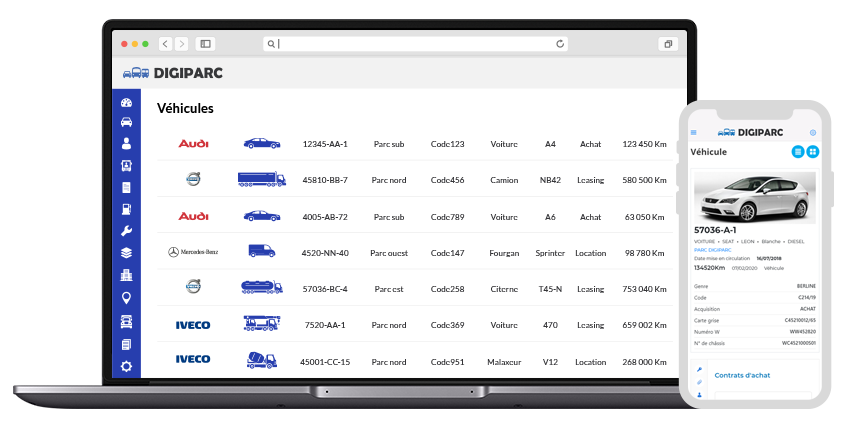The image size is (848, 424).
Task: Select plate 12345-AA-1
Action: pyautogui.click(x=325, y=144)
